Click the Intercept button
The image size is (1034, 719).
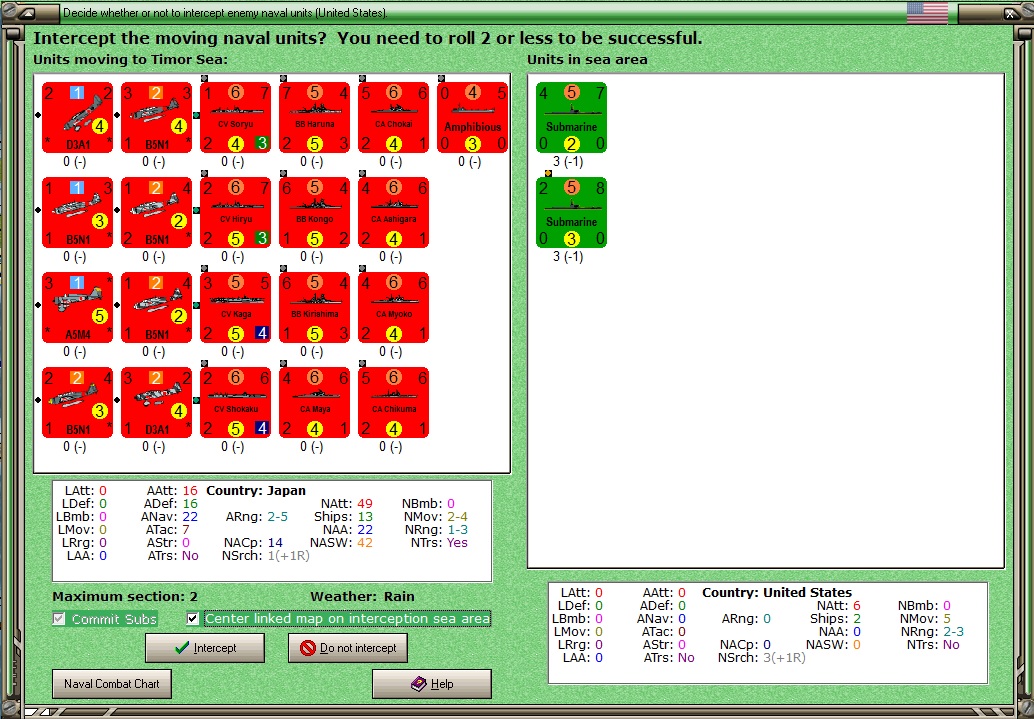(205, 648)
